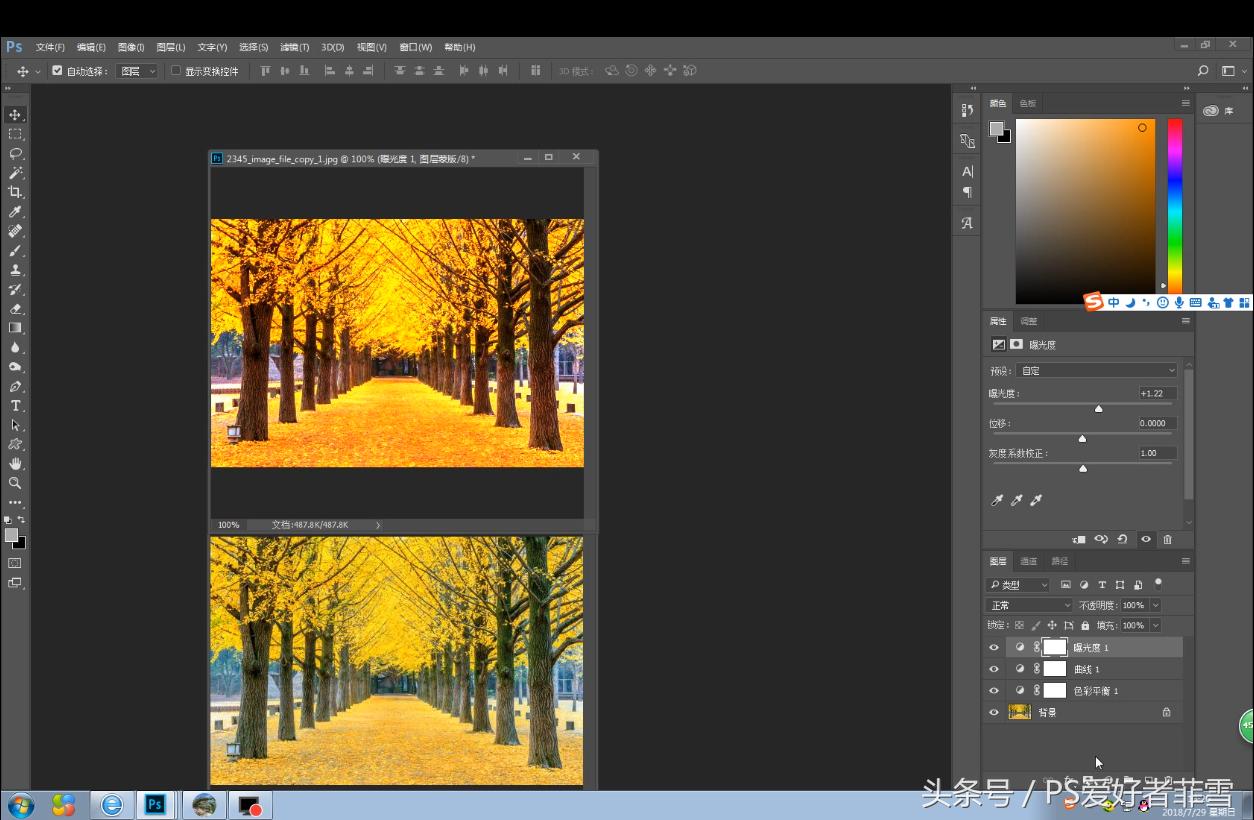Switch to the 通道 tab

(x=1029, y=561)
